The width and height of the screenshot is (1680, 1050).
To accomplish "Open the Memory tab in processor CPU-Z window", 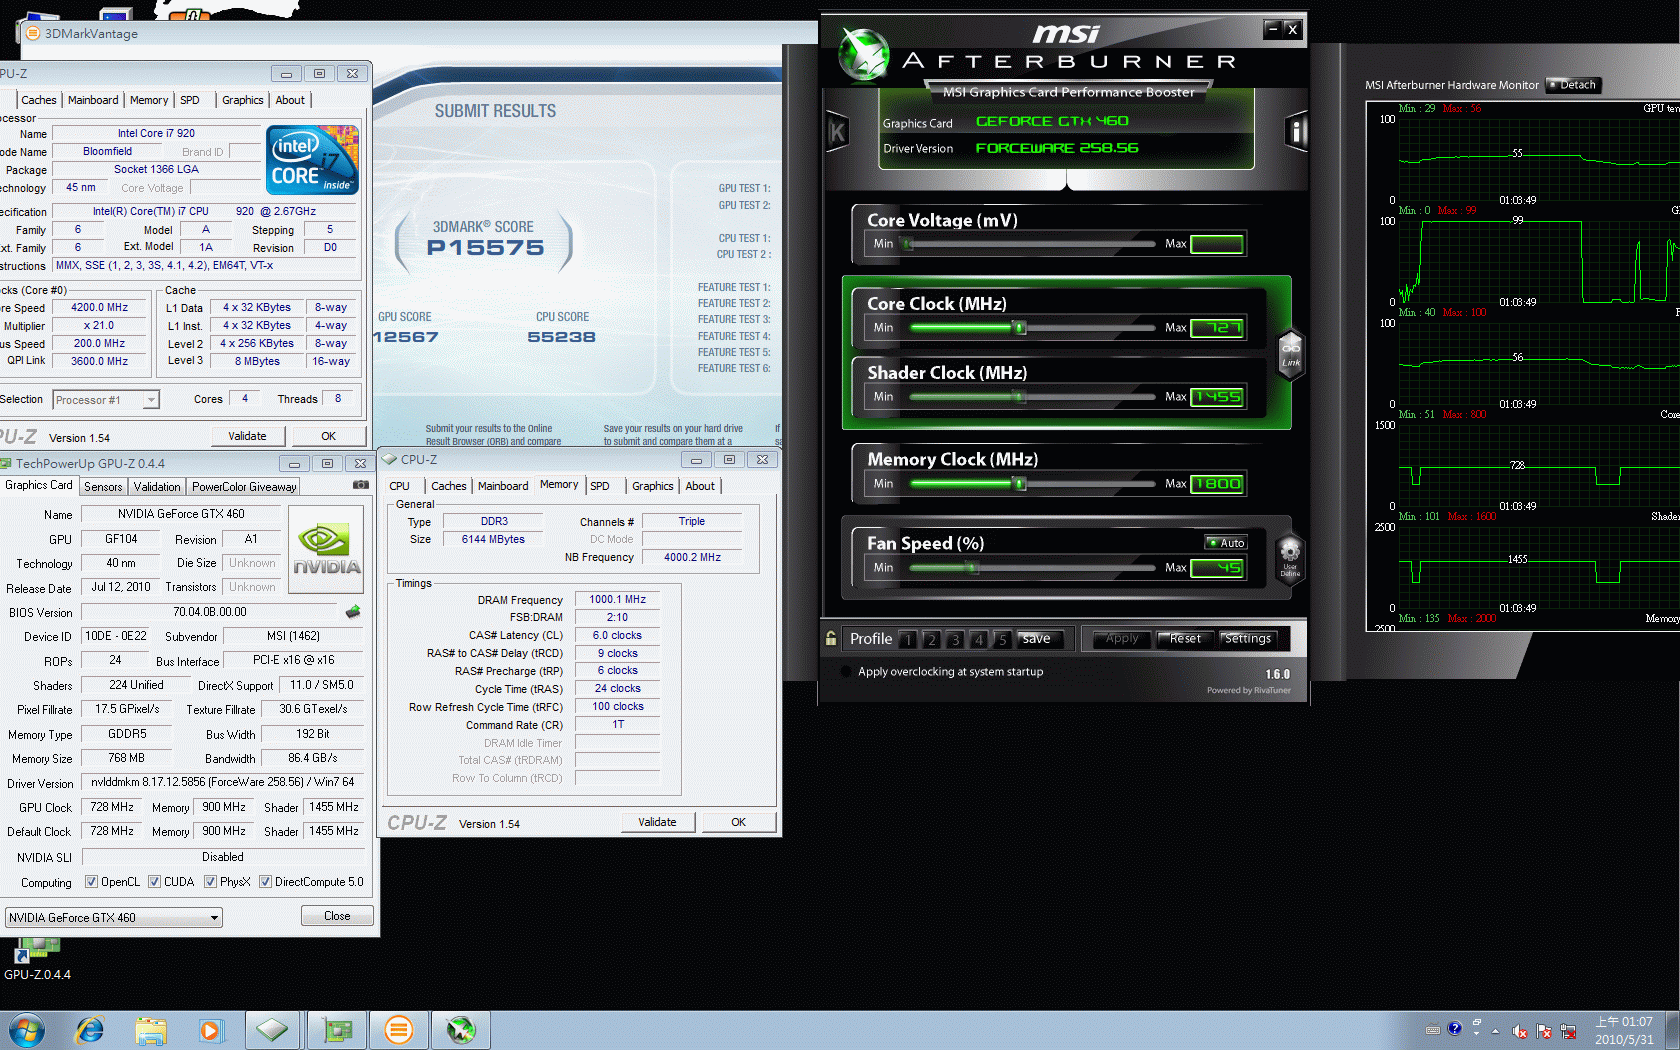I will pyautogui.click(x=149, y=100).
